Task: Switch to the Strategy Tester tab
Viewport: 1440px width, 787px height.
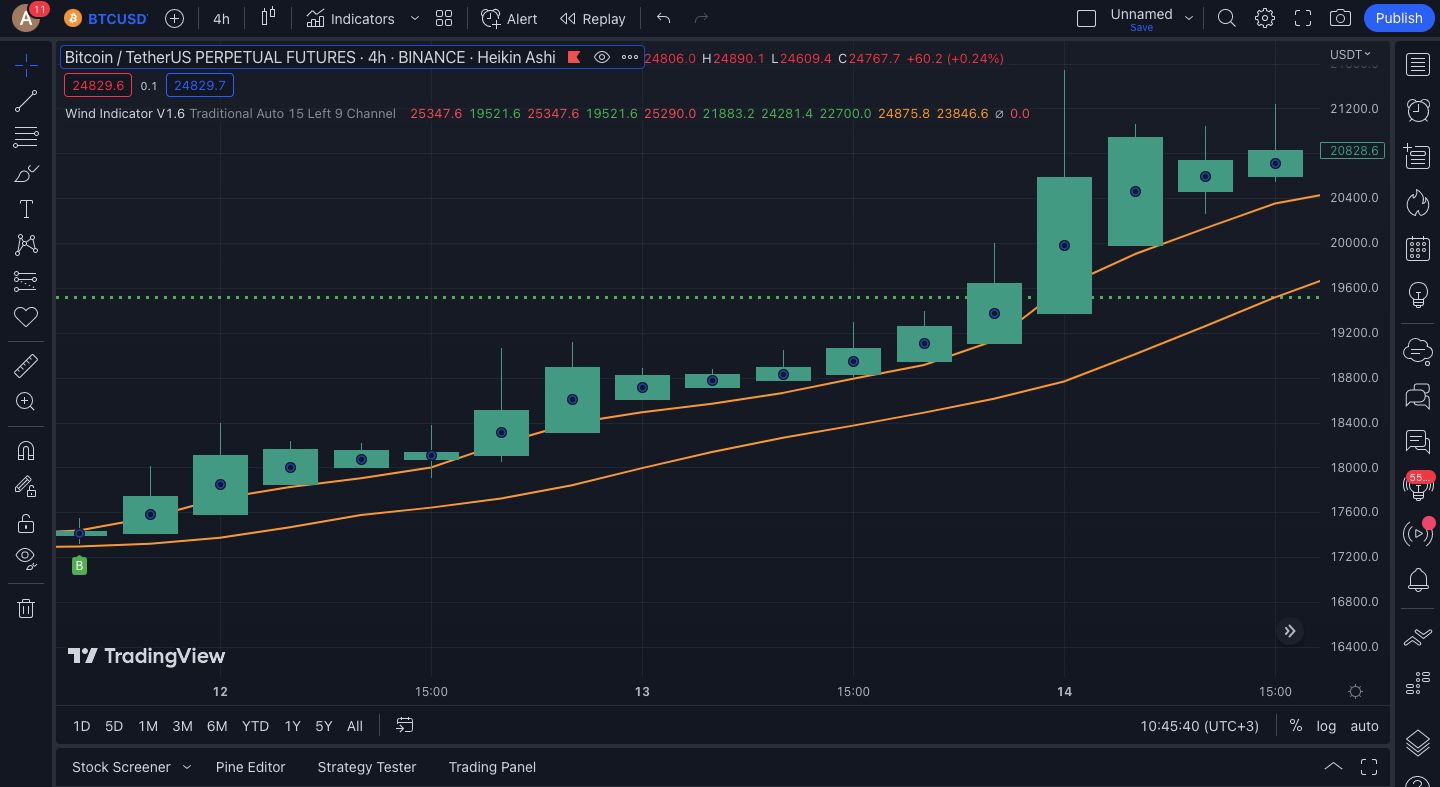Action: click(x=366, y=767)
